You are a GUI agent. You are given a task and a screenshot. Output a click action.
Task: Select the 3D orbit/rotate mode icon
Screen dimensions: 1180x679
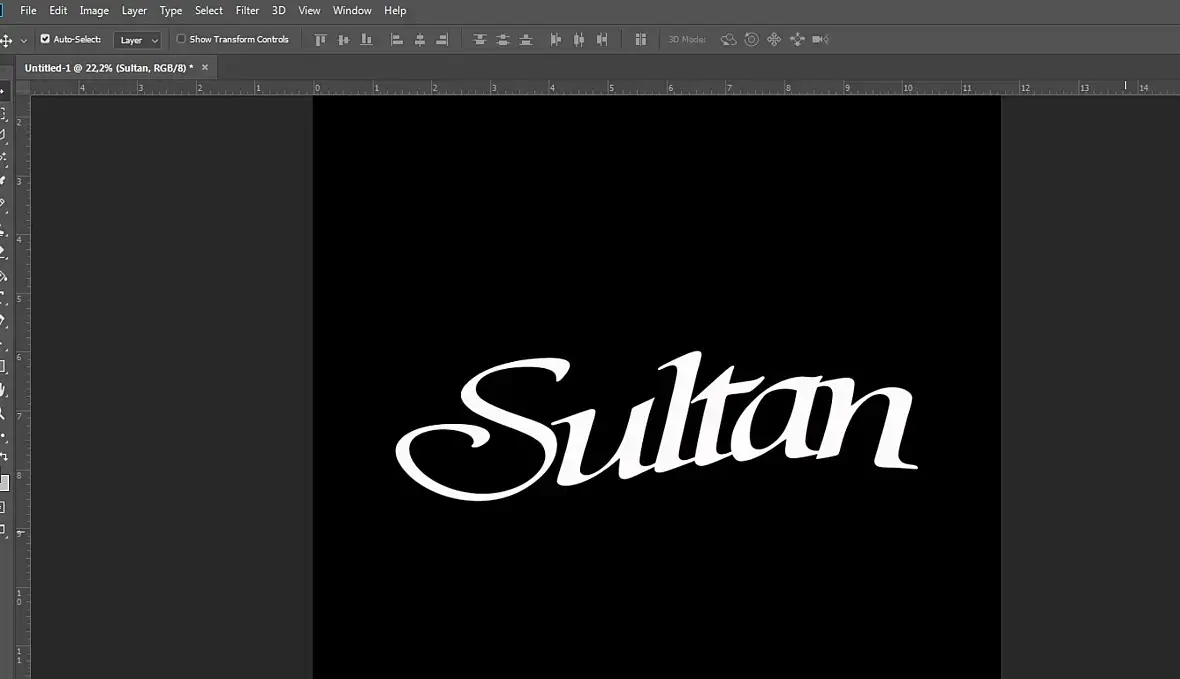(x=728, y=40)
